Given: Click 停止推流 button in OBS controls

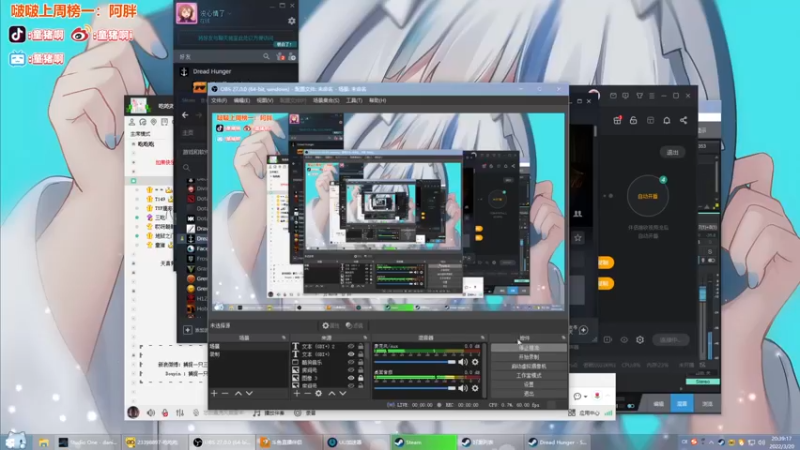Looking at the screenshot, I should pyautogui.click(x=529, y=348).
